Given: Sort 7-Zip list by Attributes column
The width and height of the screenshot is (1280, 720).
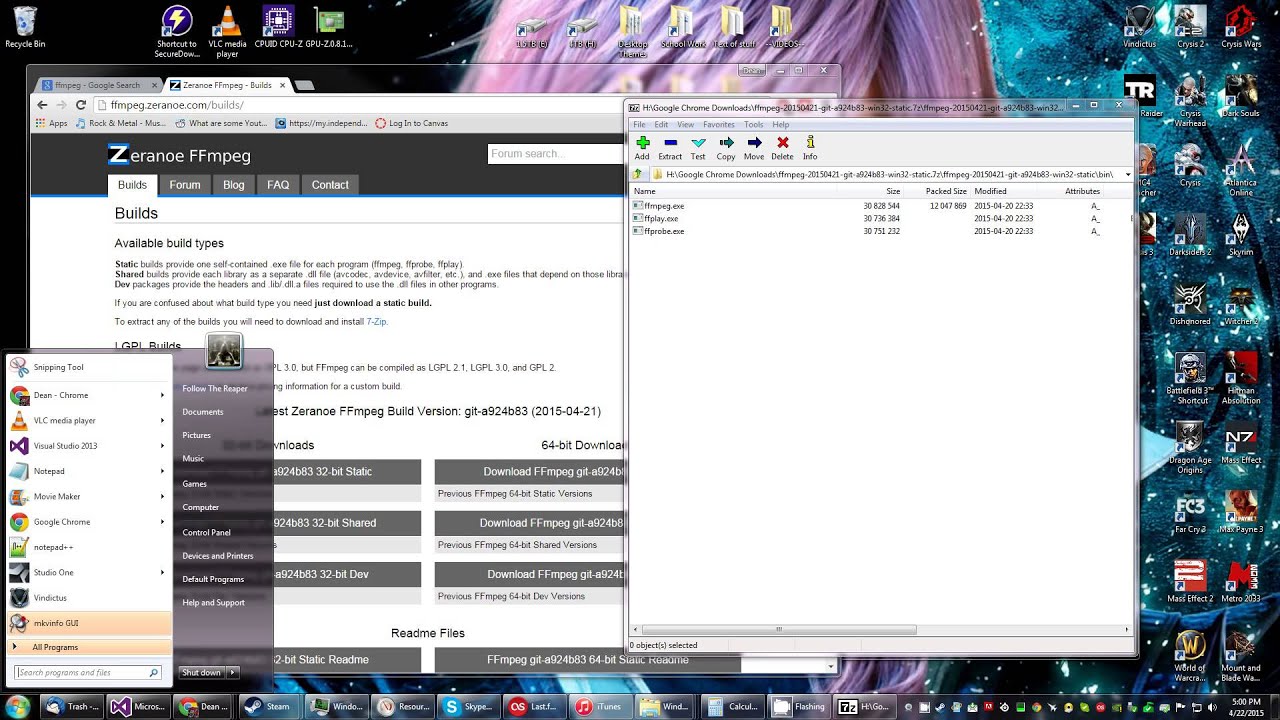Looking at the screenshot, I should coord(1083,191).
